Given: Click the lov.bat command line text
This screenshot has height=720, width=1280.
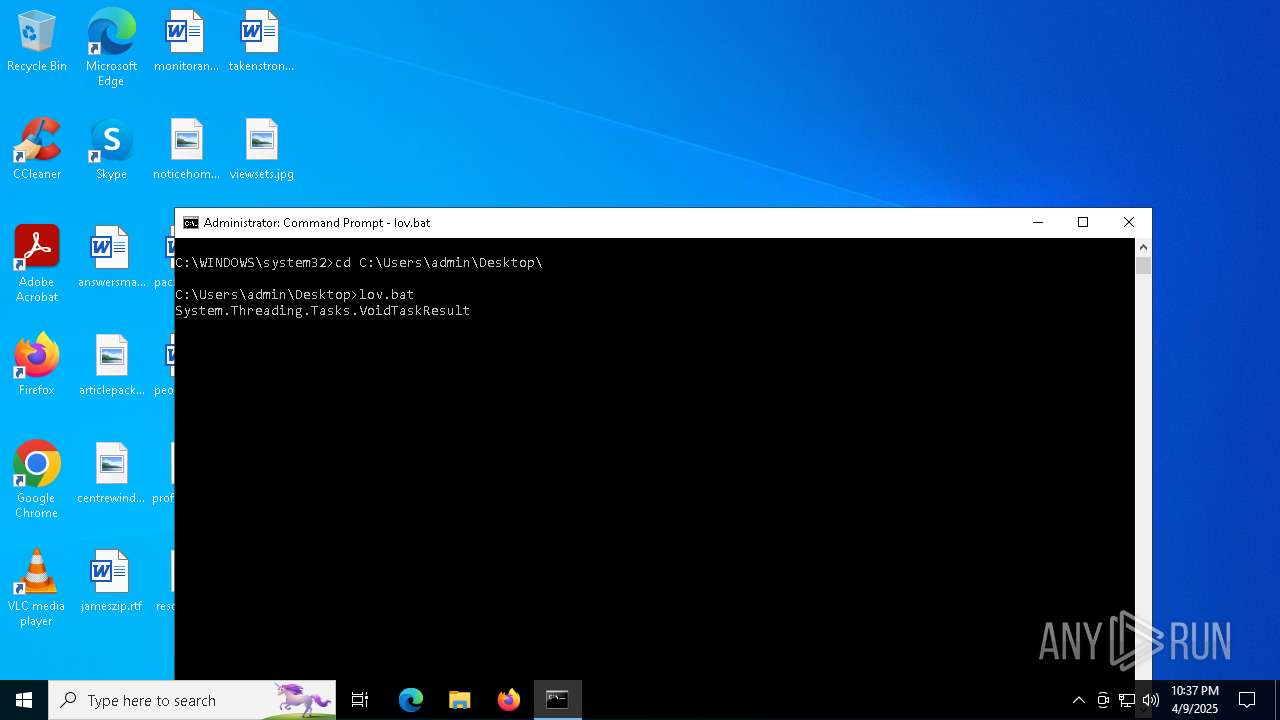Looking at the screenshot, I should pos(386,295).
